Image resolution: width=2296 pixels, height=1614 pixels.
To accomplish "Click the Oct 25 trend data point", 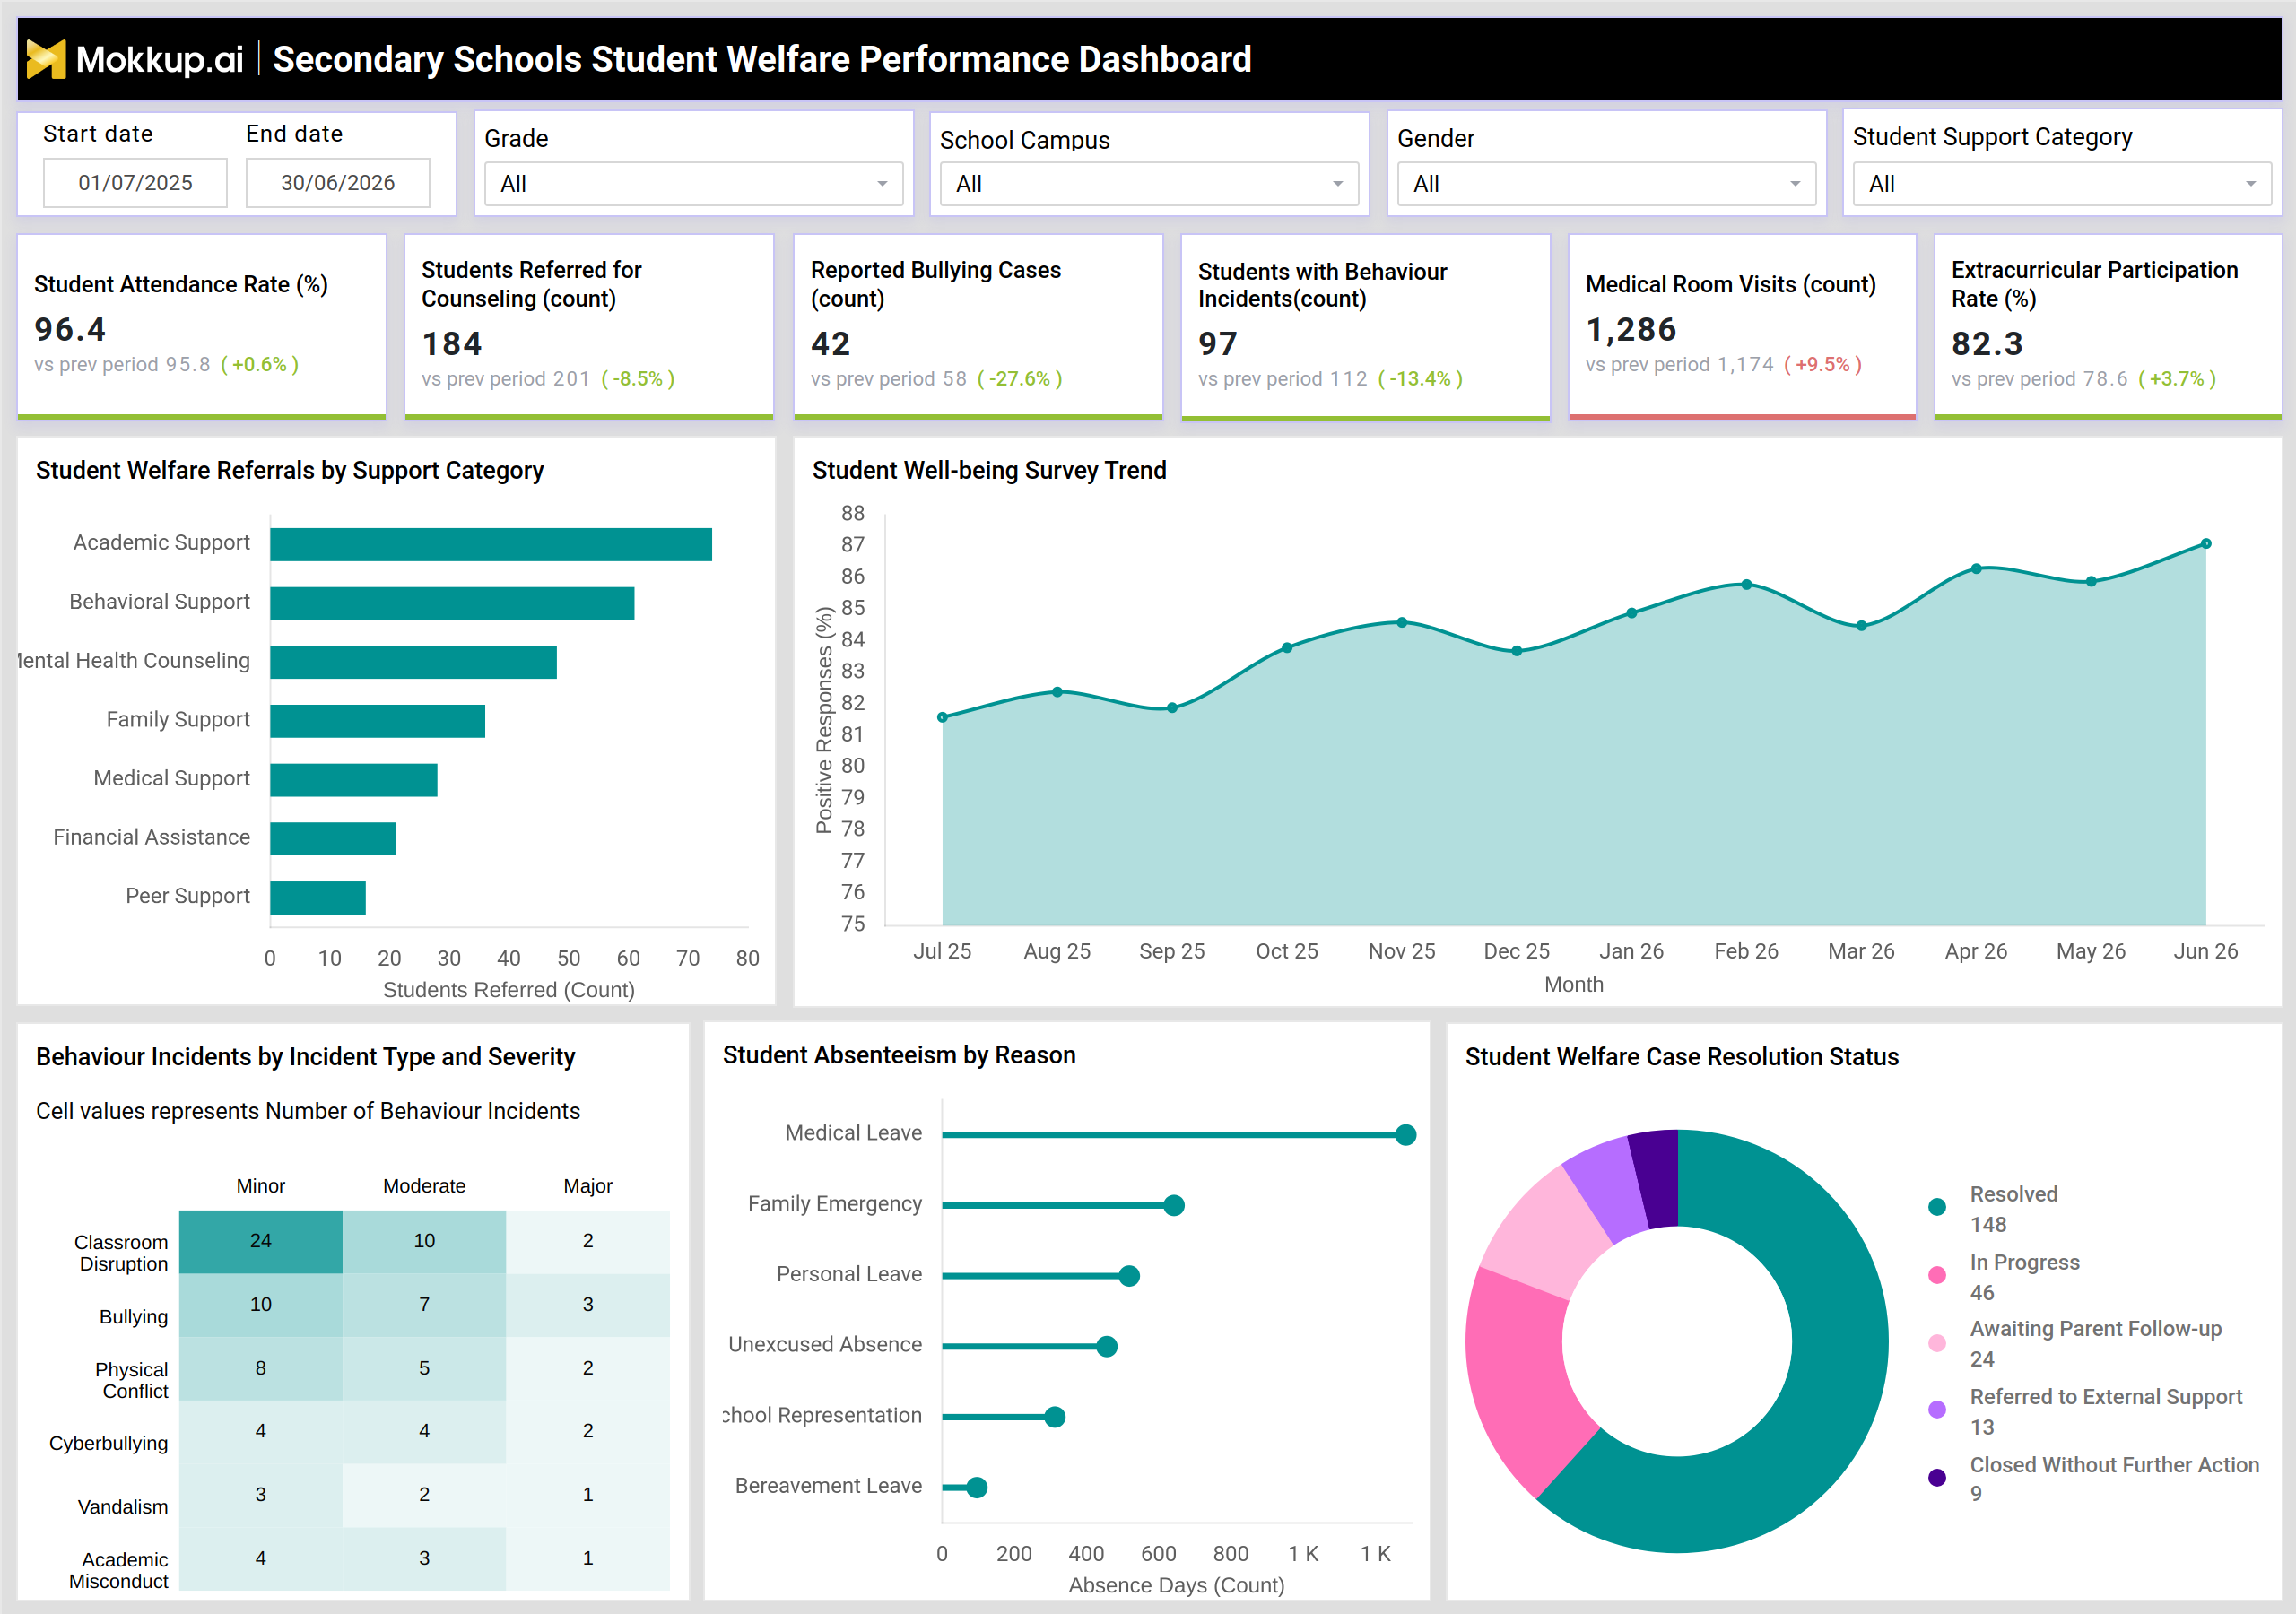I will click(1287, 648).
